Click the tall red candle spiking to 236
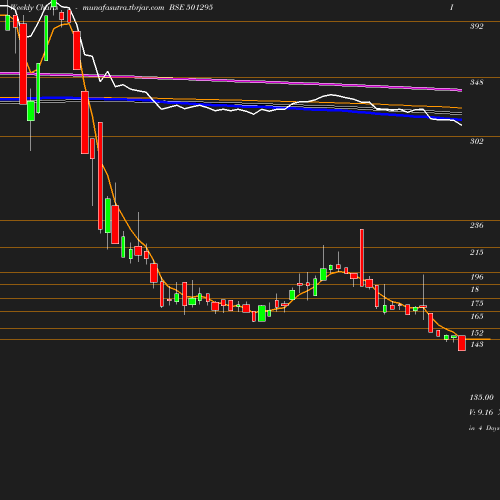The width and height of the screenshot is (500, 500). click(x=362, y=258)
